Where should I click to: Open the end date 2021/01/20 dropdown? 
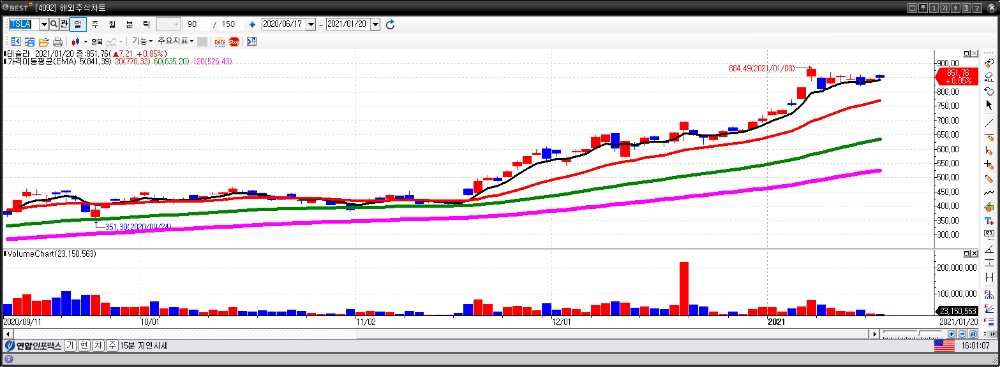(375, 24)
